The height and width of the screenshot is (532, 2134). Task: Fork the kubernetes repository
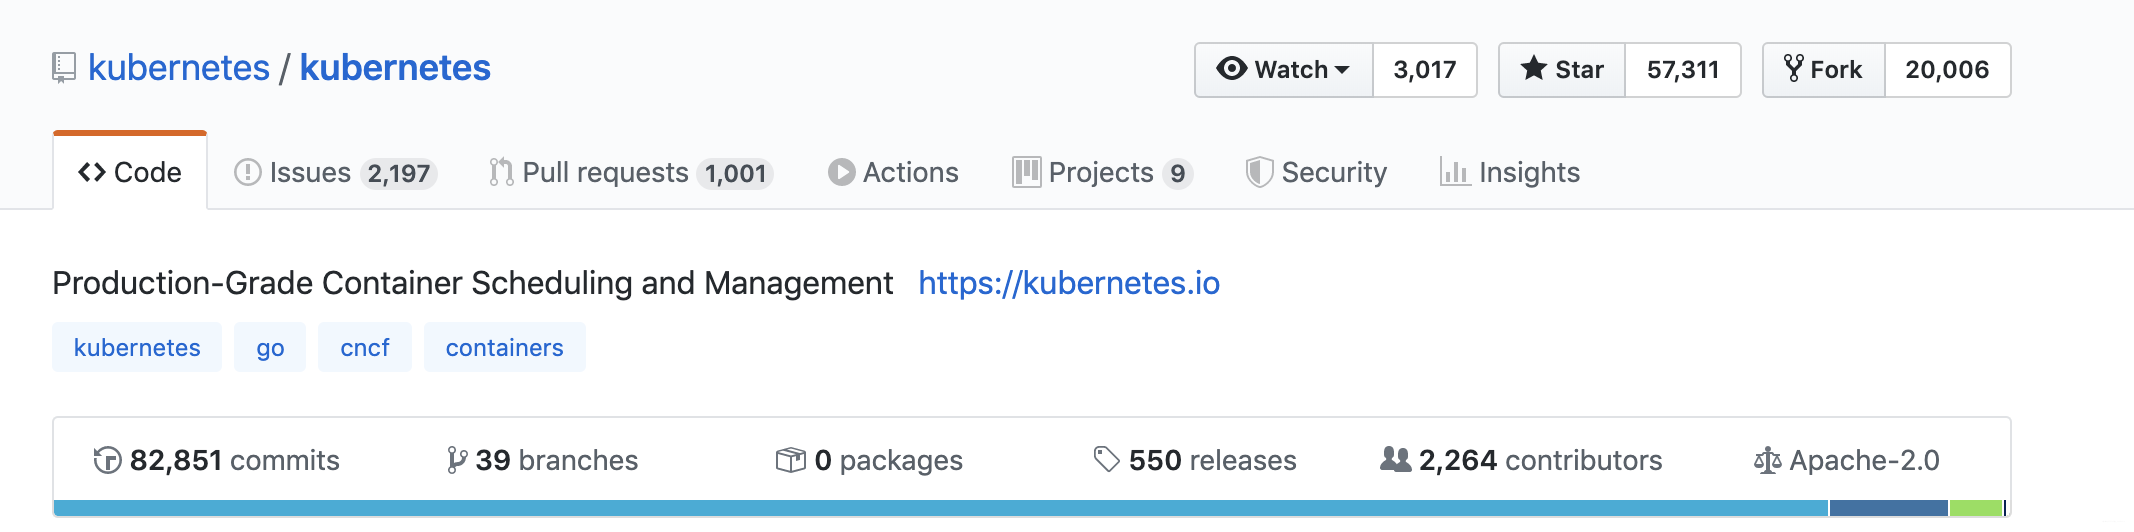[x=1824, y=70]
